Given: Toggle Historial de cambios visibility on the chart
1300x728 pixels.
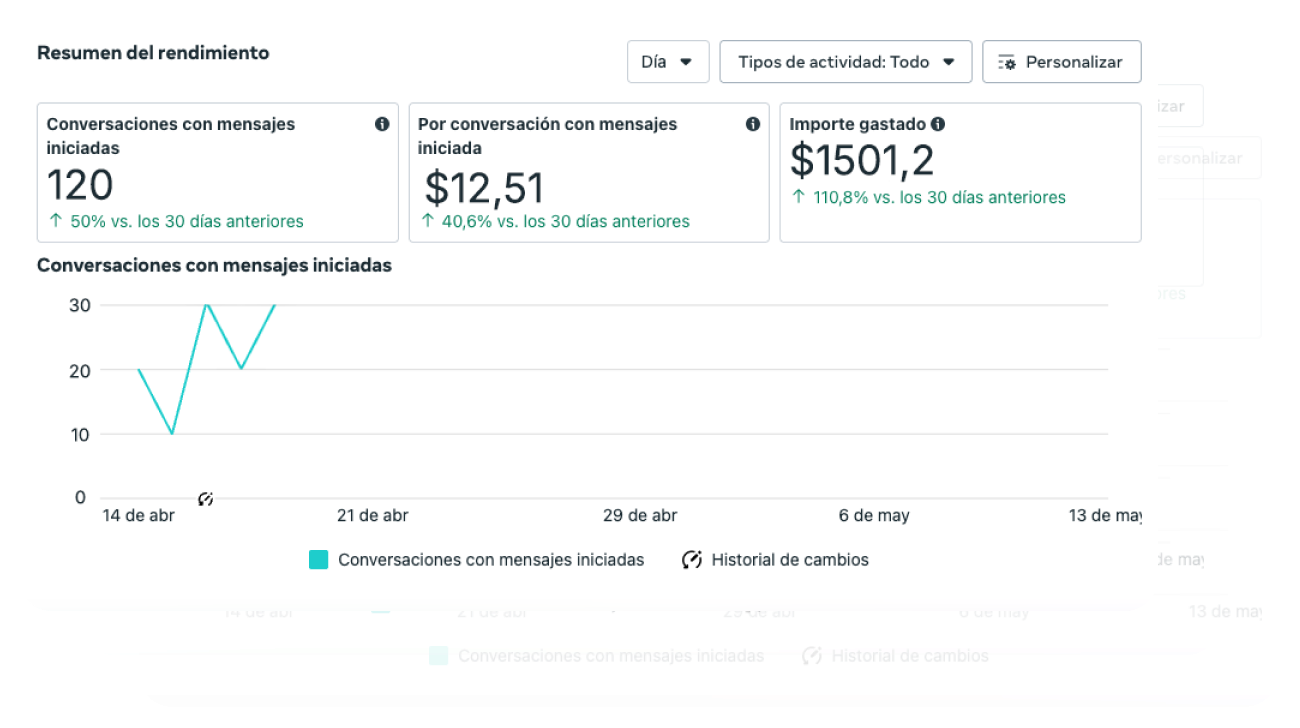Looking at the screenshot, I should click(x=789, y=560).
